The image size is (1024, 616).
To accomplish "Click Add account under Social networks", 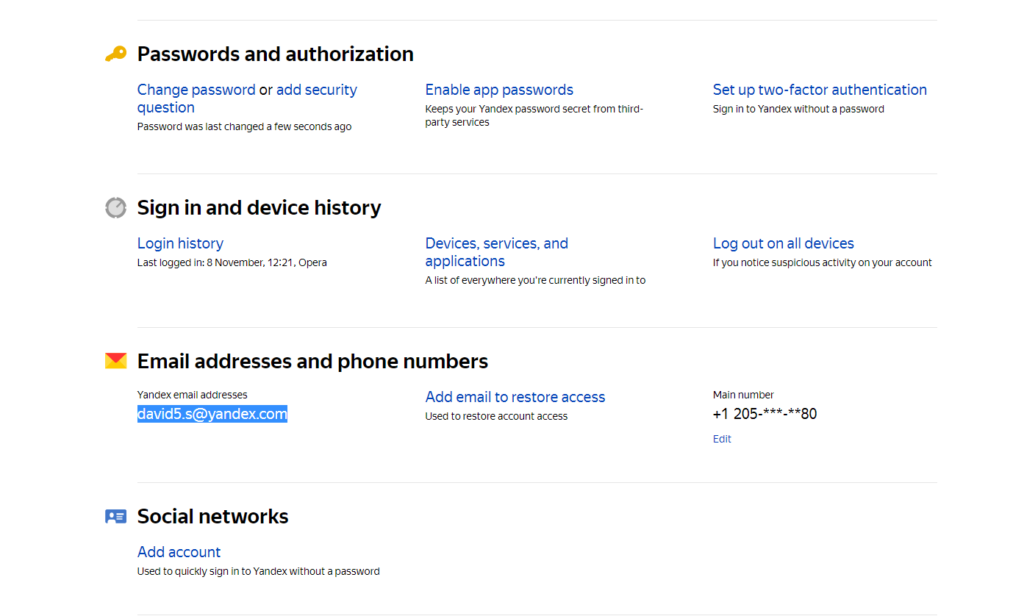I will 179,552.
